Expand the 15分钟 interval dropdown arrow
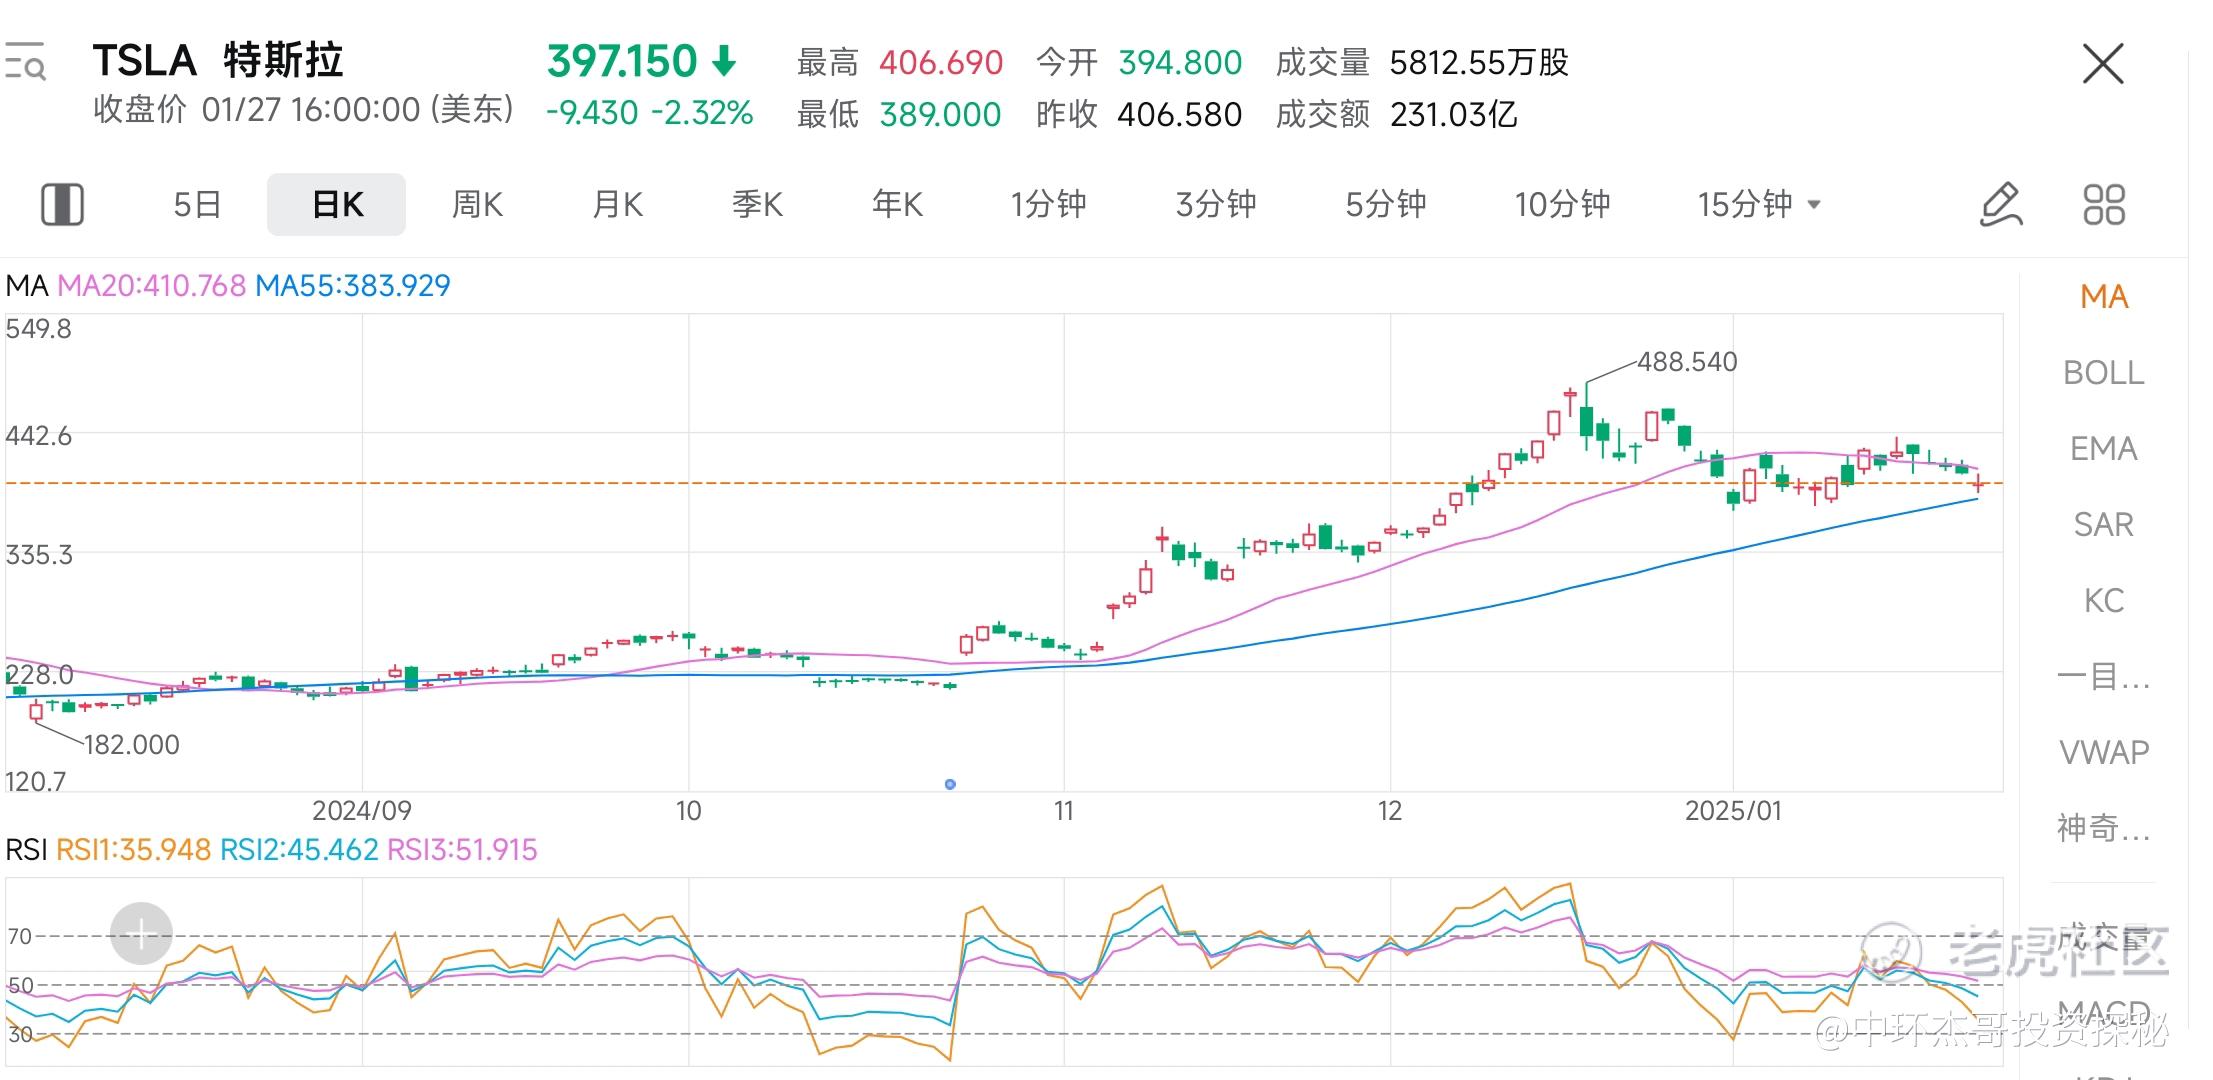Image resolution: width=2213 pixels, height=1080 pixels. pyautogui.click(x=1814, y=205)
